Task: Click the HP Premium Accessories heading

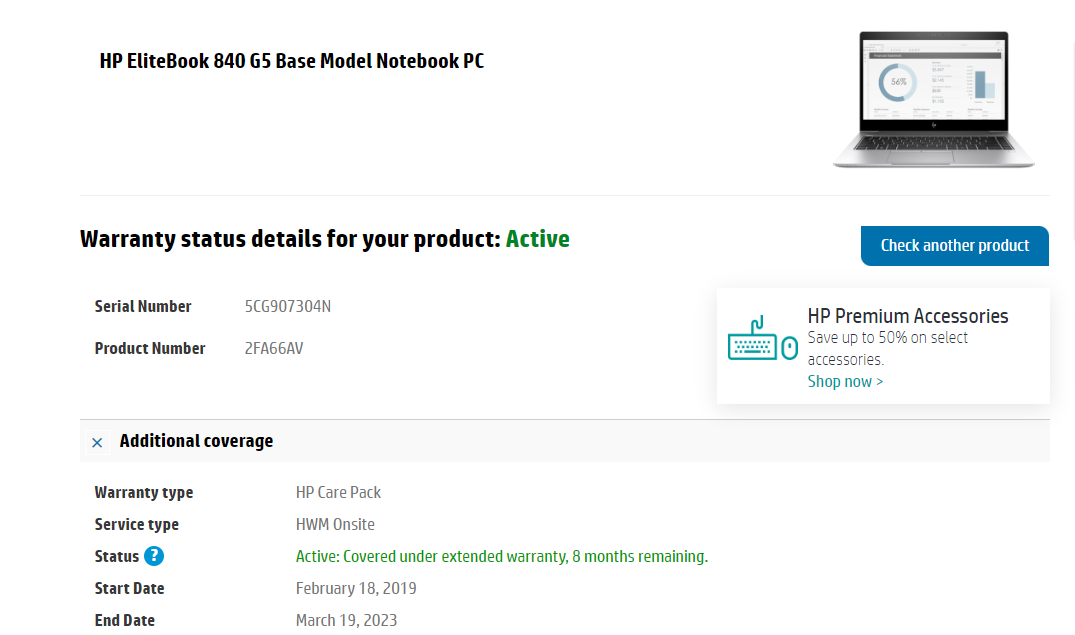Action: click(x=907, y=316)
